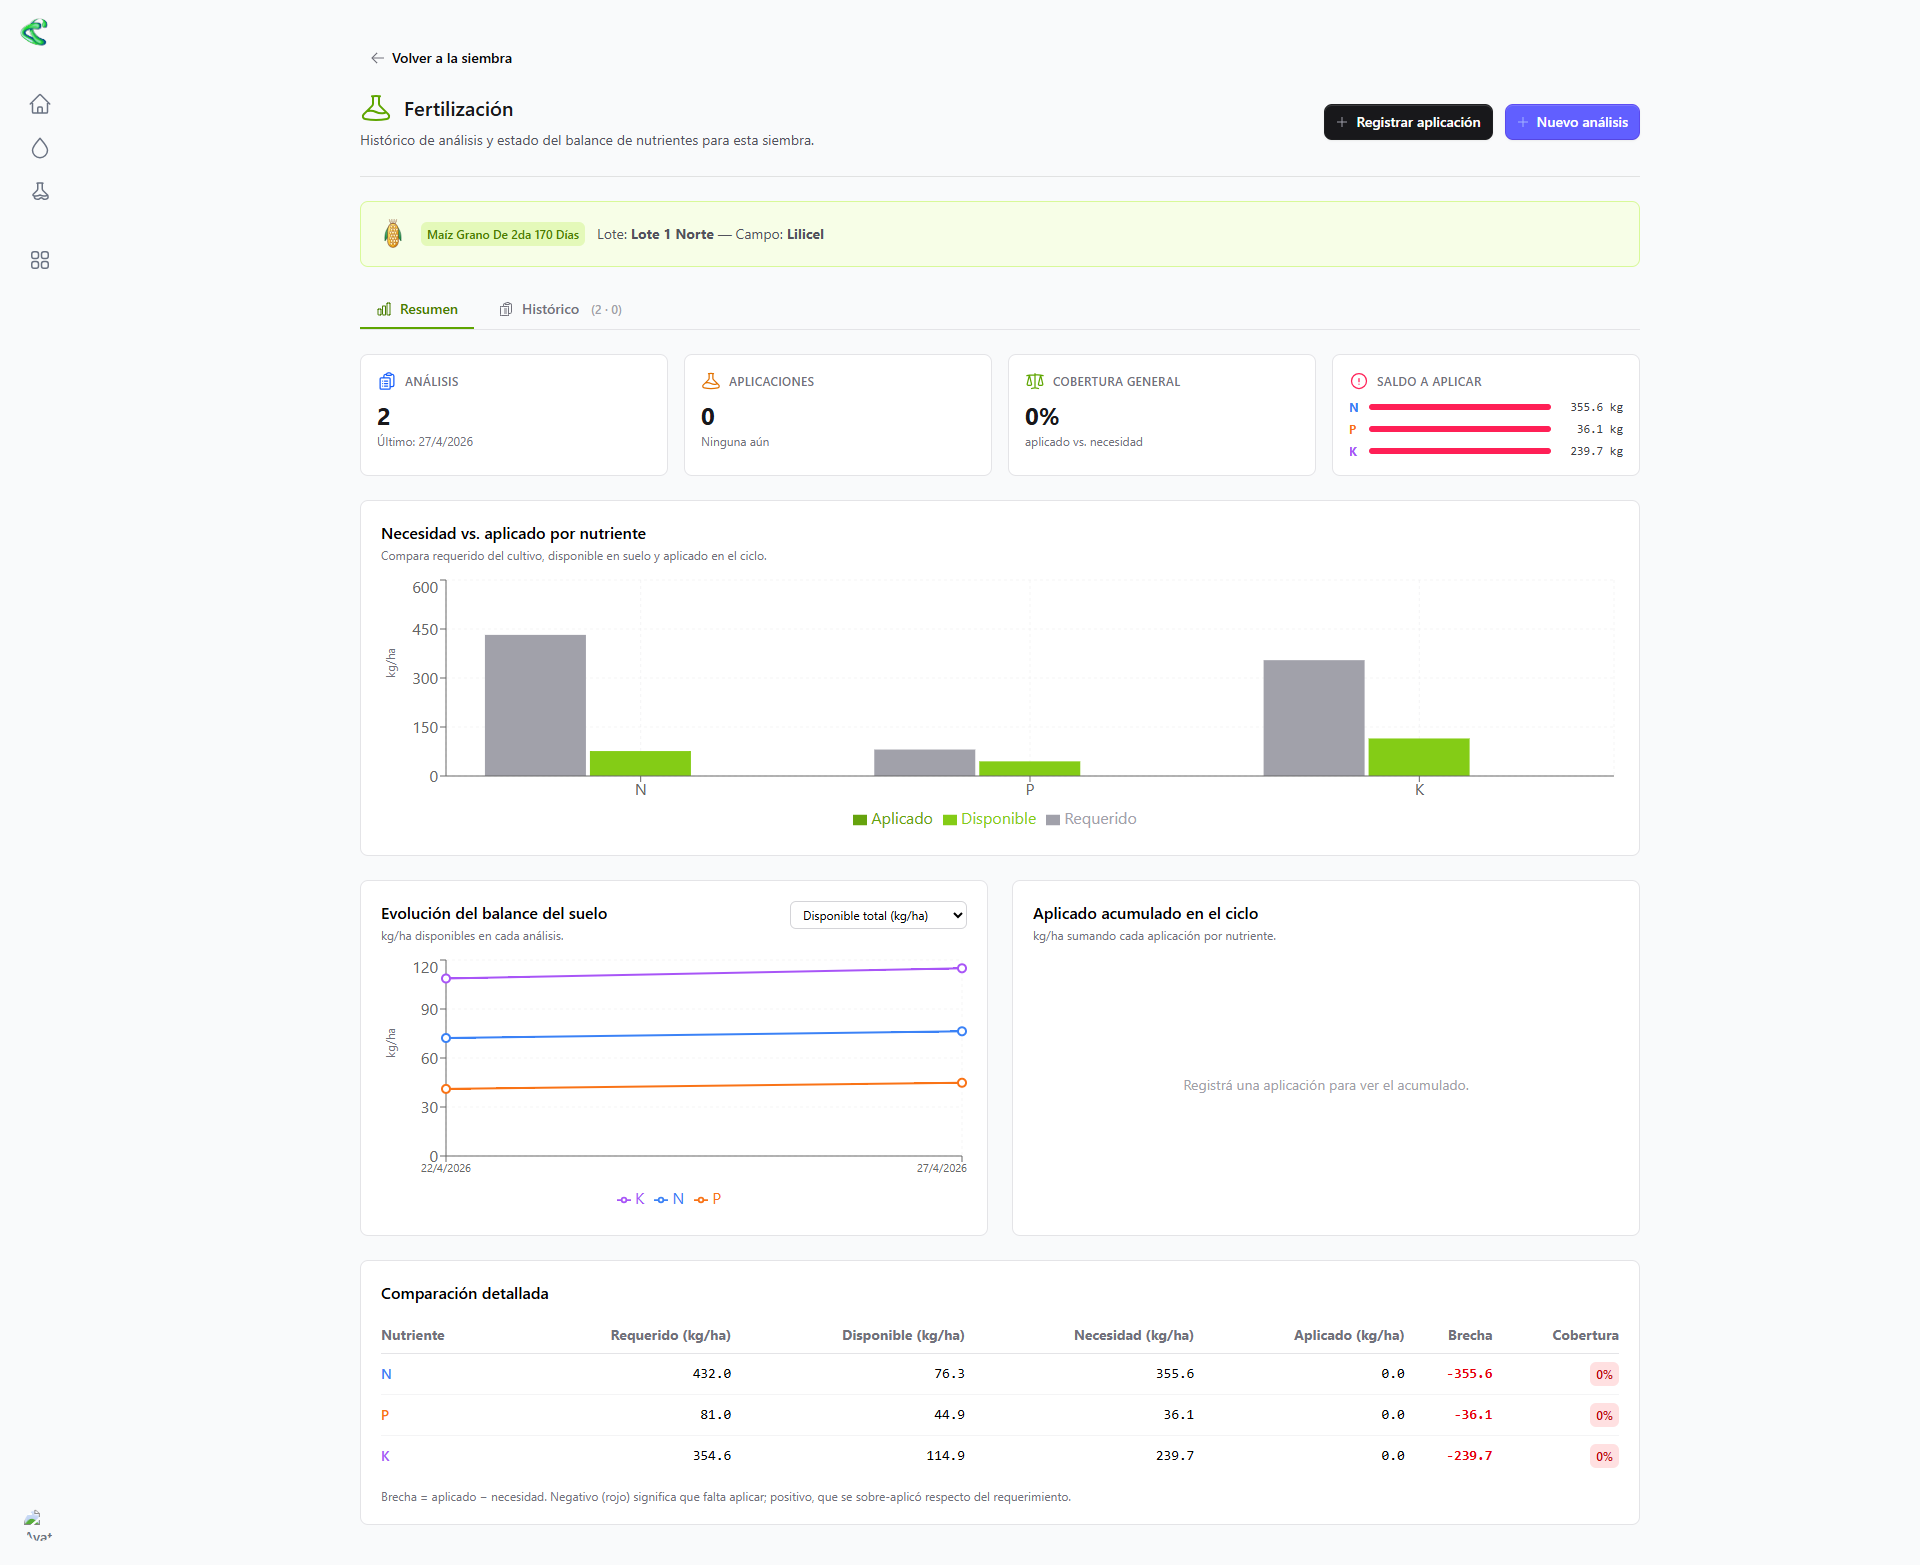This screenshot has height=1565, width=1920.
Task: Click the green app logo
Action: (x=34, y=32)
